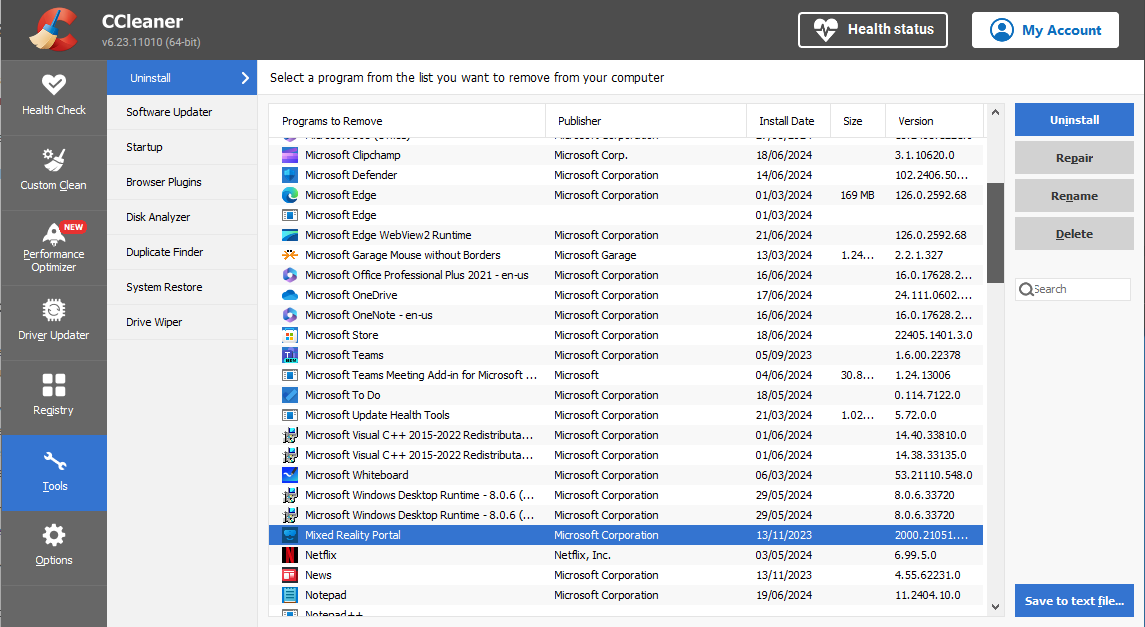The image size is (1145, 627).
Task: Click the News app icon
Action: [290, 575]
